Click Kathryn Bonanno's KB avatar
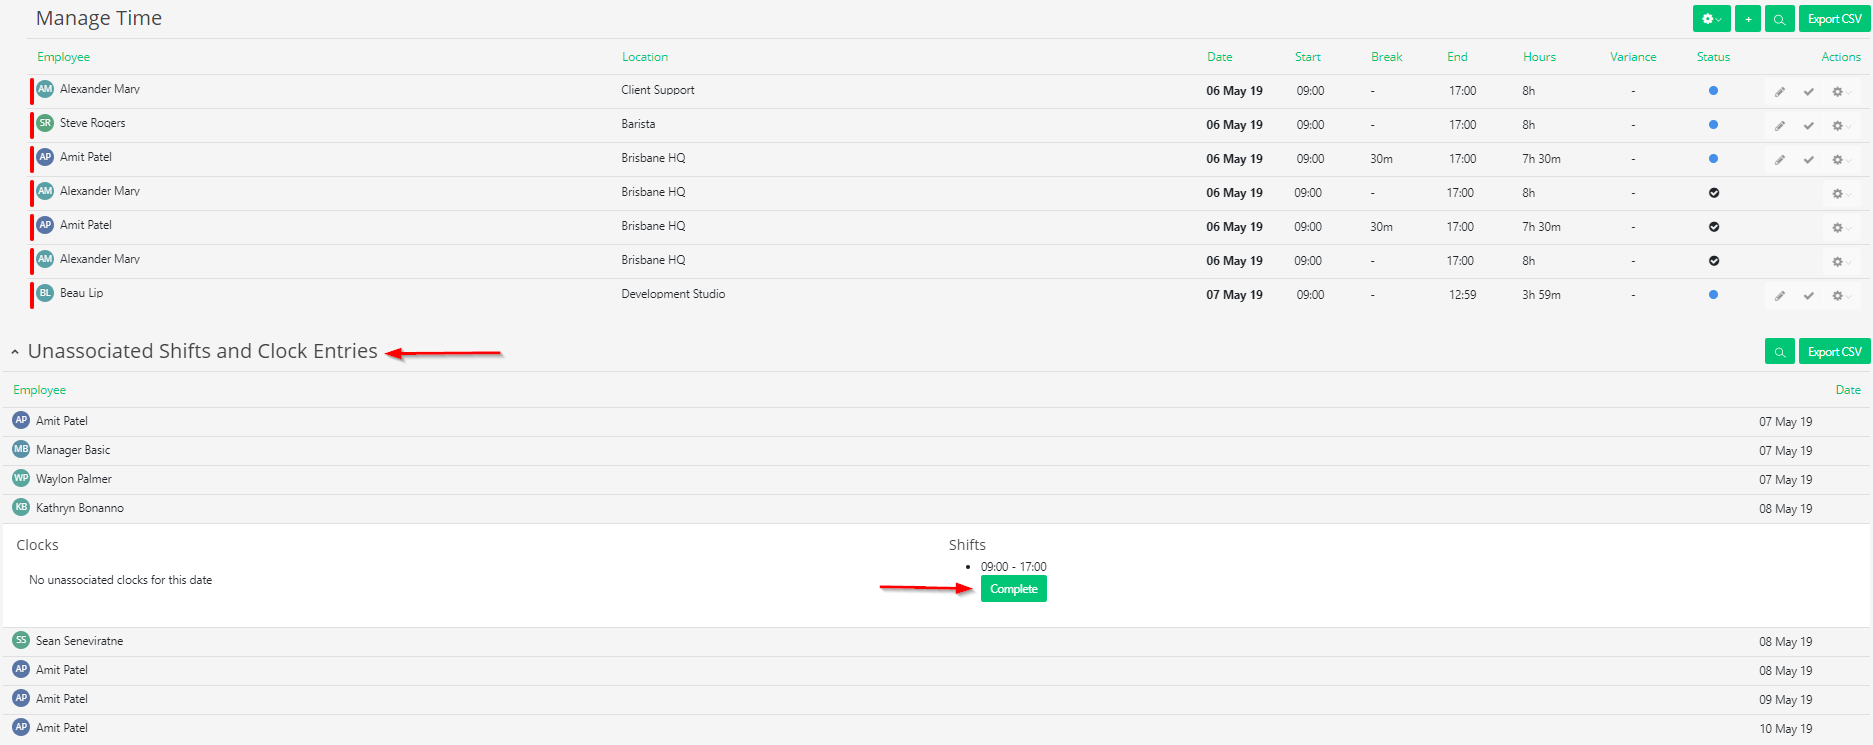The image size is (1873, 745). (x=21, y=507)
